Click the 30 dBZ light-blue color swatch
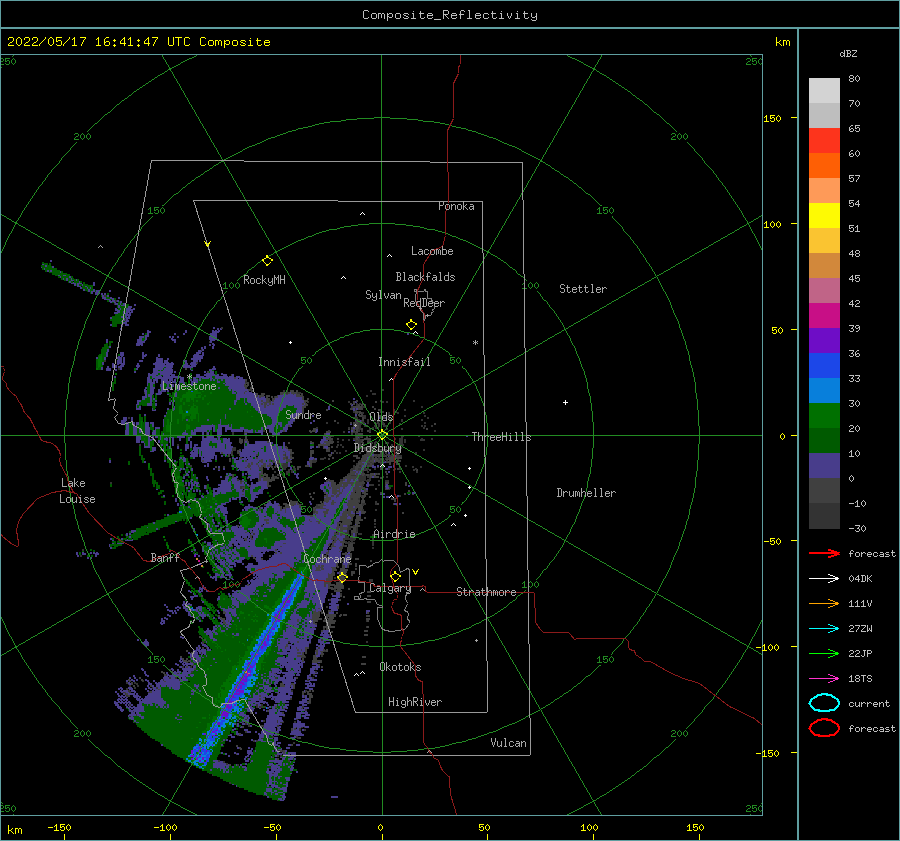900x841 pixels. pos(824,391)
